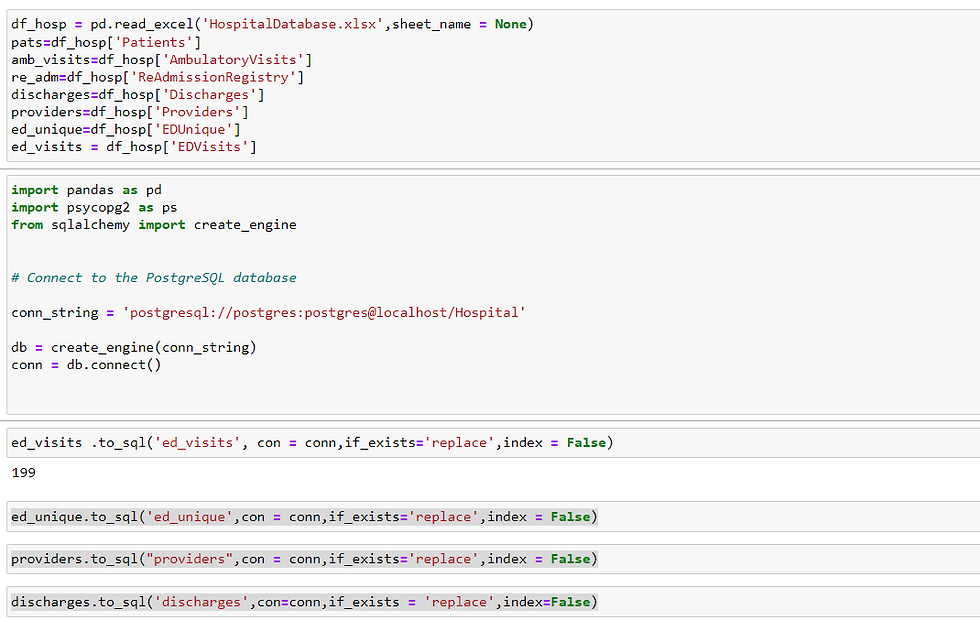Select the providers.to_sql code cell
Image resolution: width=980 pixels, height=620 pixels.
(x=303, y=559)
